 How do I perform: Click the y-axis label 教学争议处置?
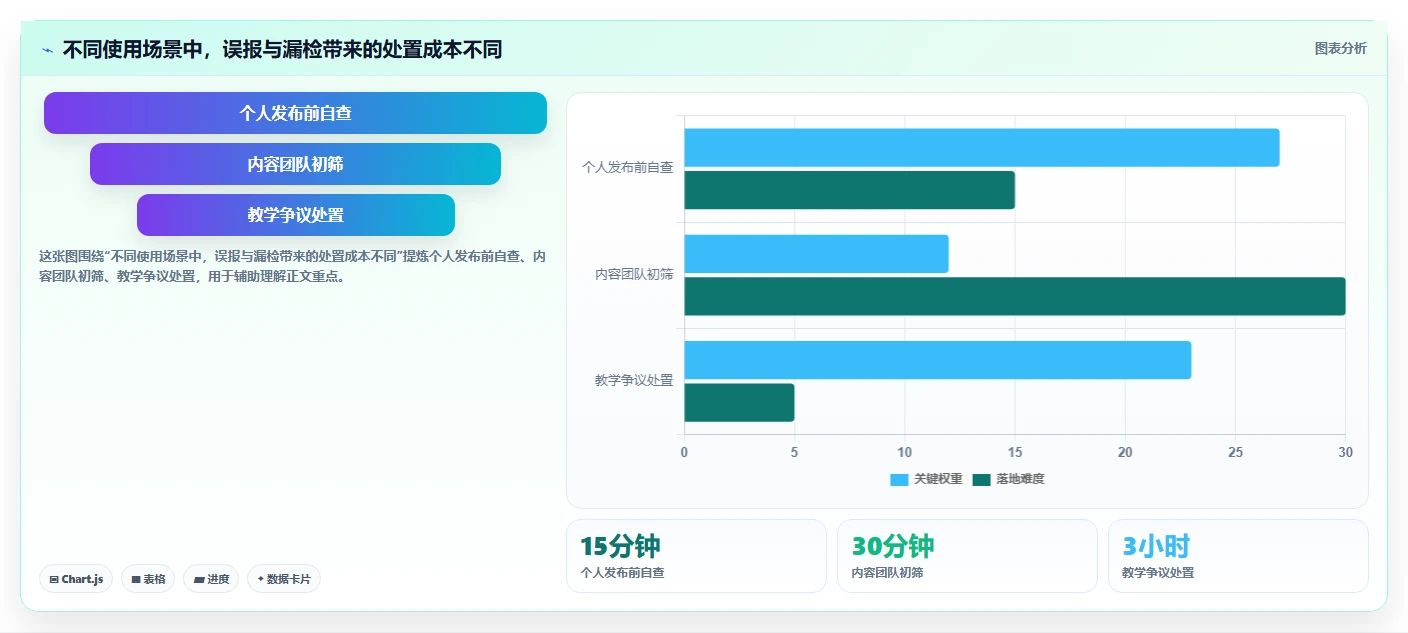coord(634,380)
